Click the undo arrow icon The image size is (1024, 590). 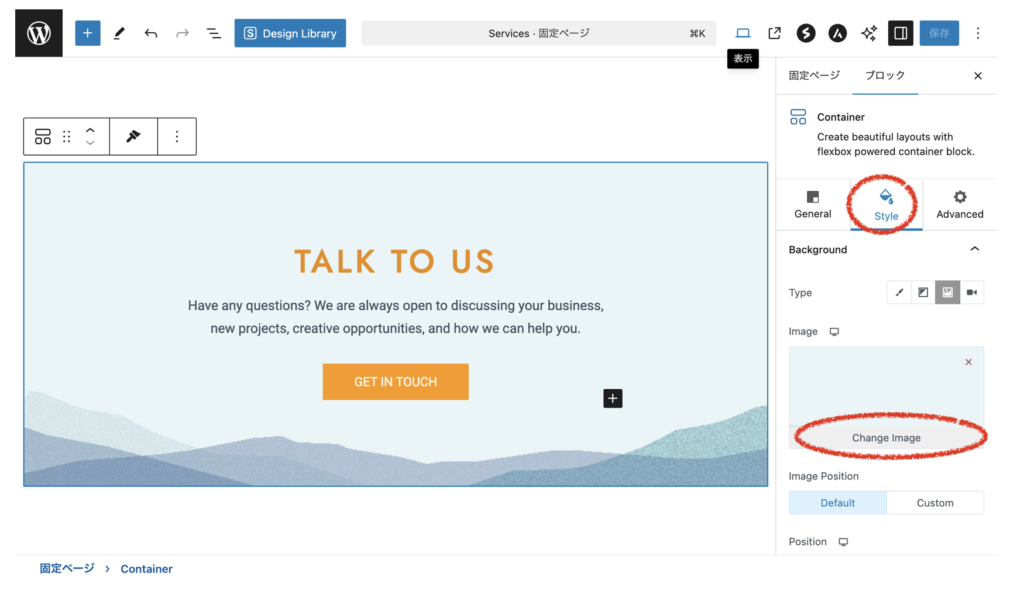point(151,33)
